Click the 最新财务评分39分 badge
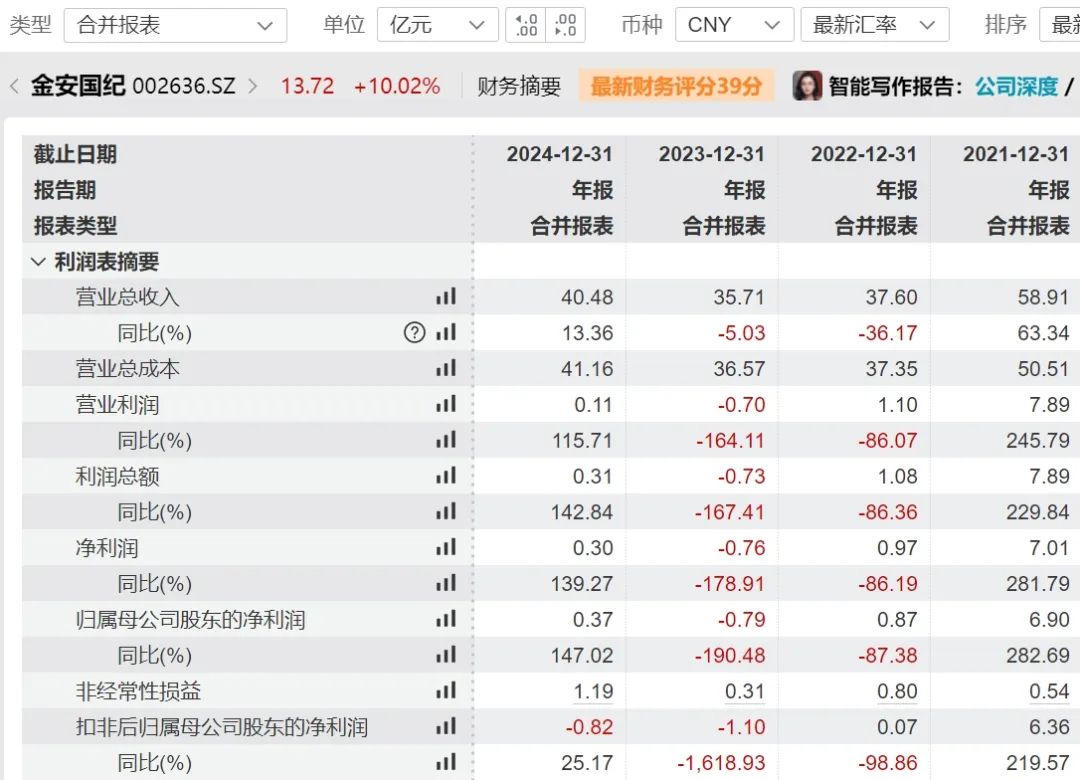The image size is (1080, 780). pyautogui.click(x=676, y=86)
